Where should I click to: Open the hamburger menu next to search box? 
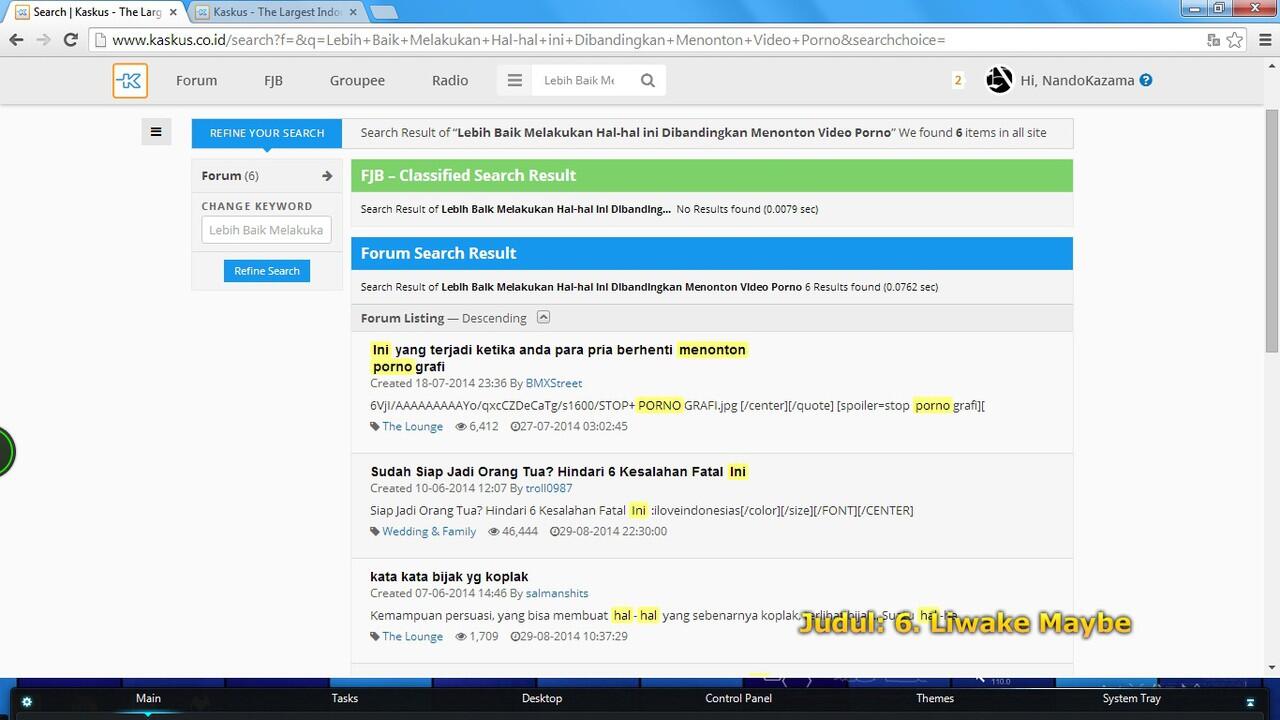514,80
